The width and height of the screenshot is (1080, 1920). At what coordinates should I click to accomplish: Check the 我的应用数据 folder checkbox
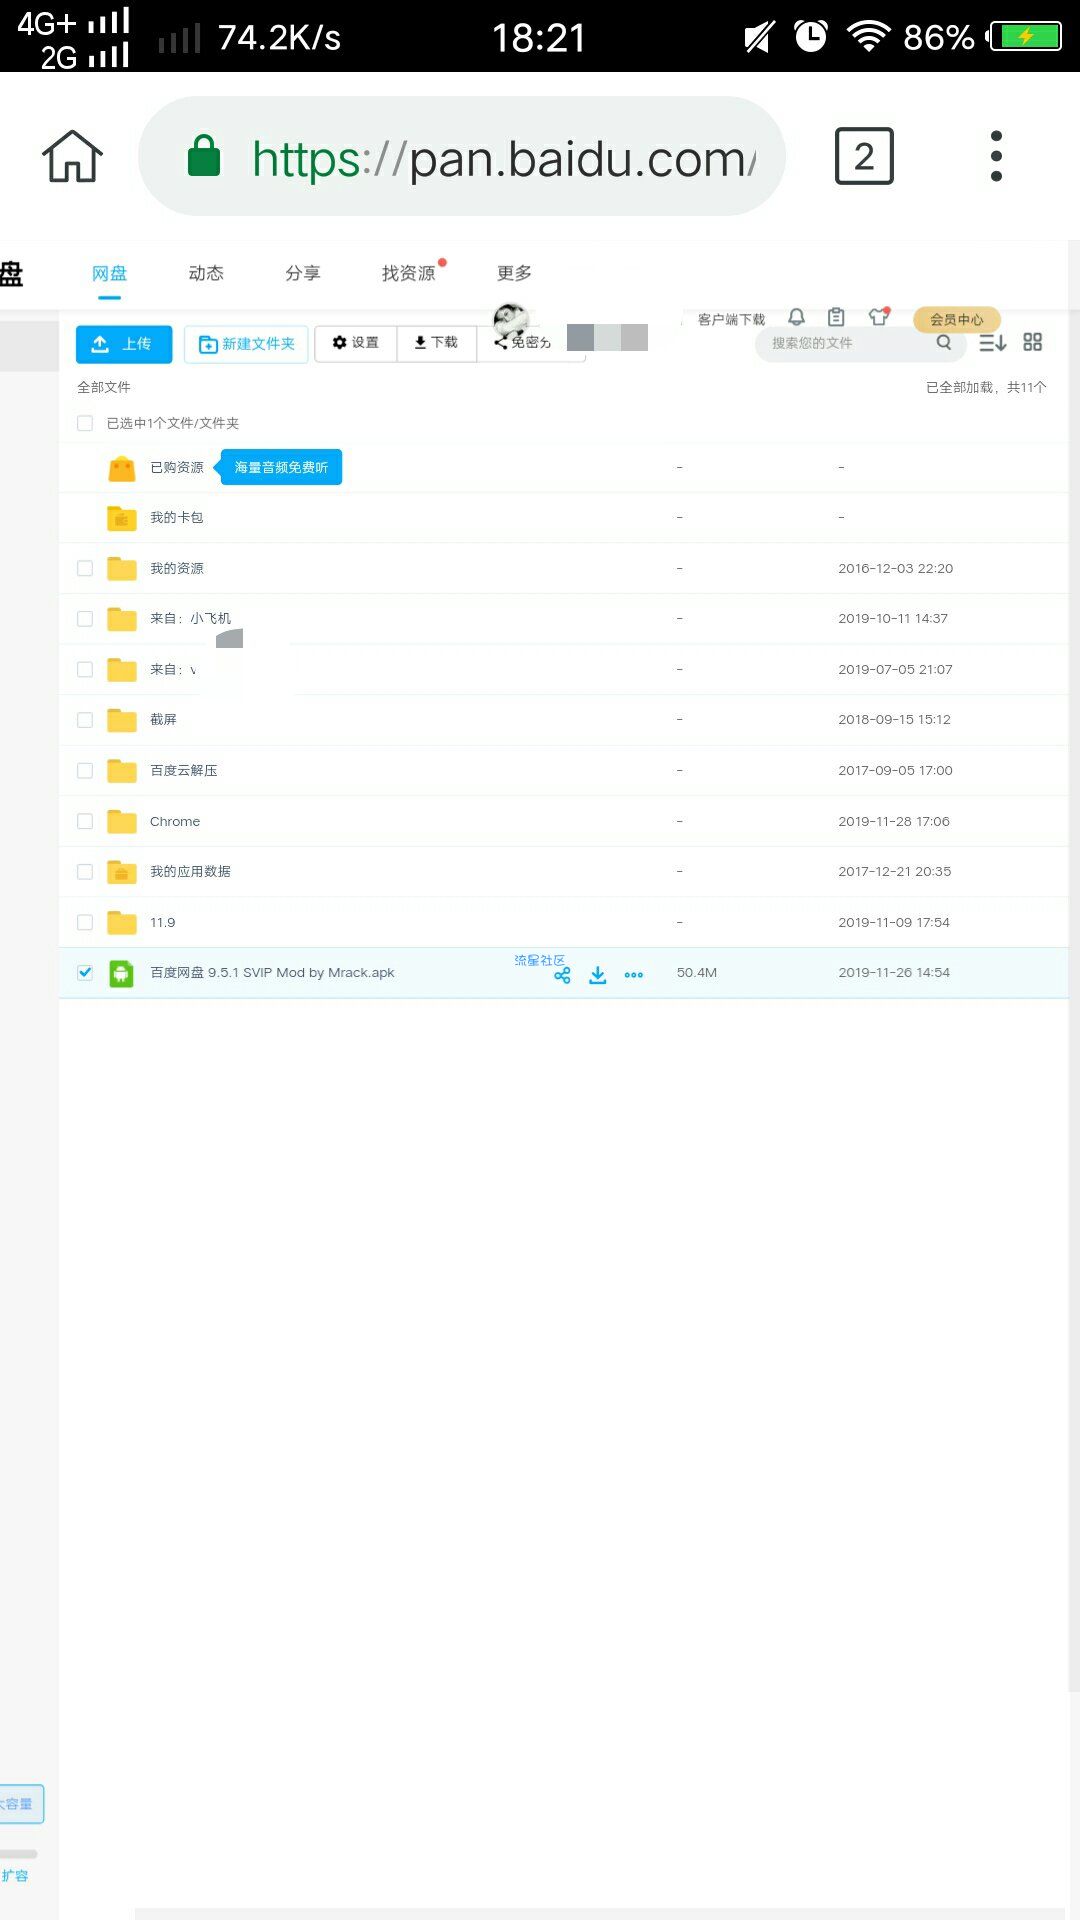[85, 872]
